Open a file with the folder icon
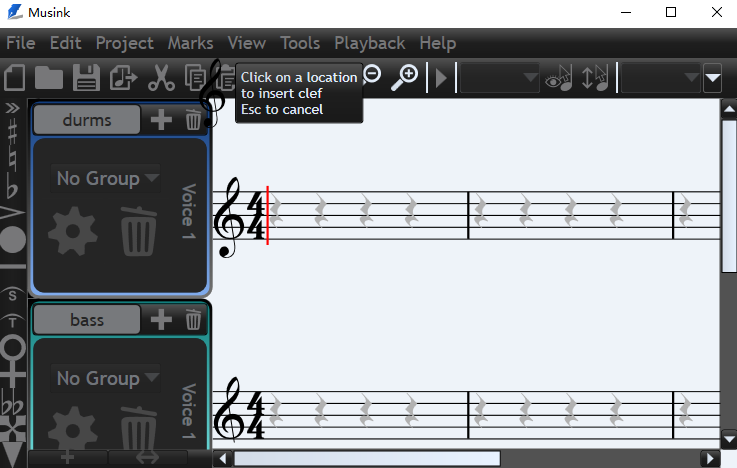737x468 pixels. point(49,77)
